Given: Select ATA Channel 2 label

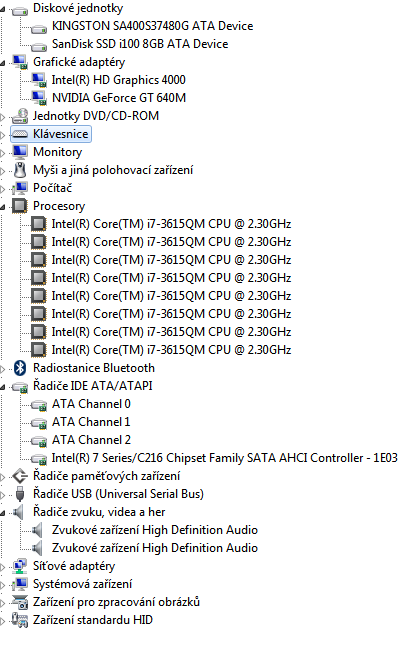Looking at the screenshot, I should coord(91,440).
